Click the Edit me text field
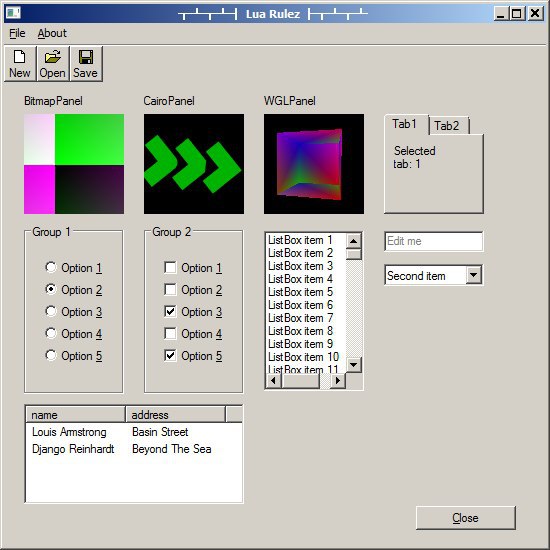 pos(434,241)
